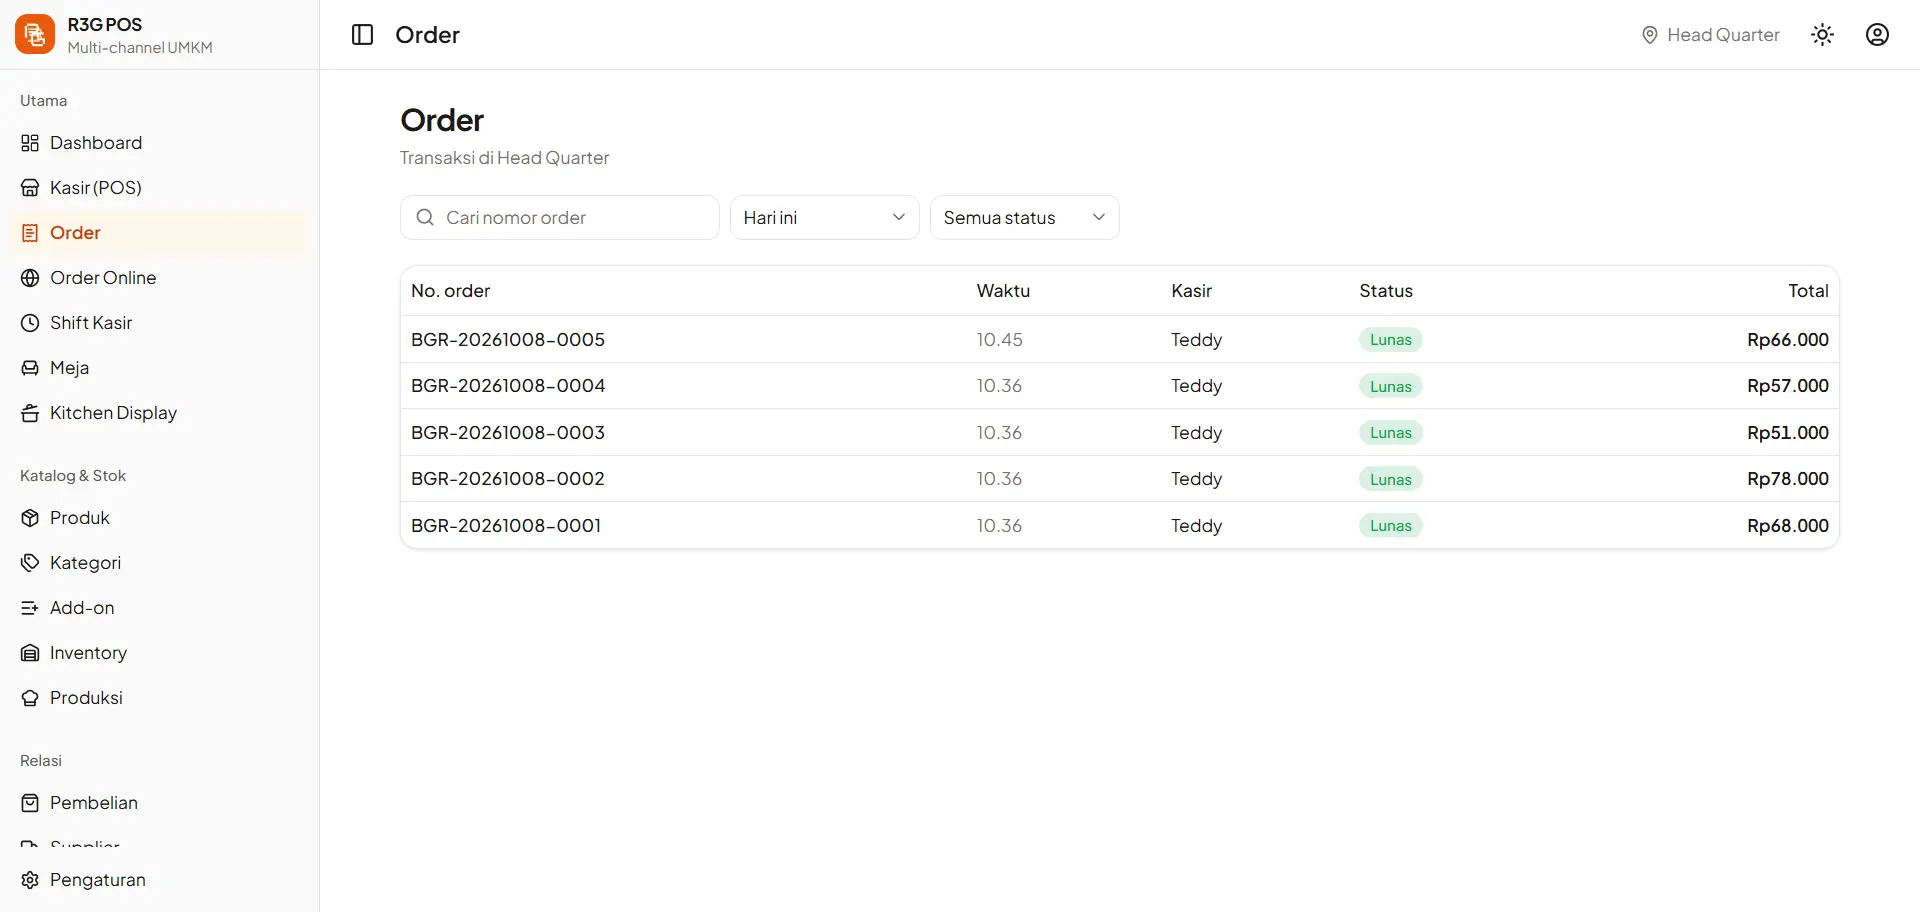Click the Kategori tag icon

point(30,563)
